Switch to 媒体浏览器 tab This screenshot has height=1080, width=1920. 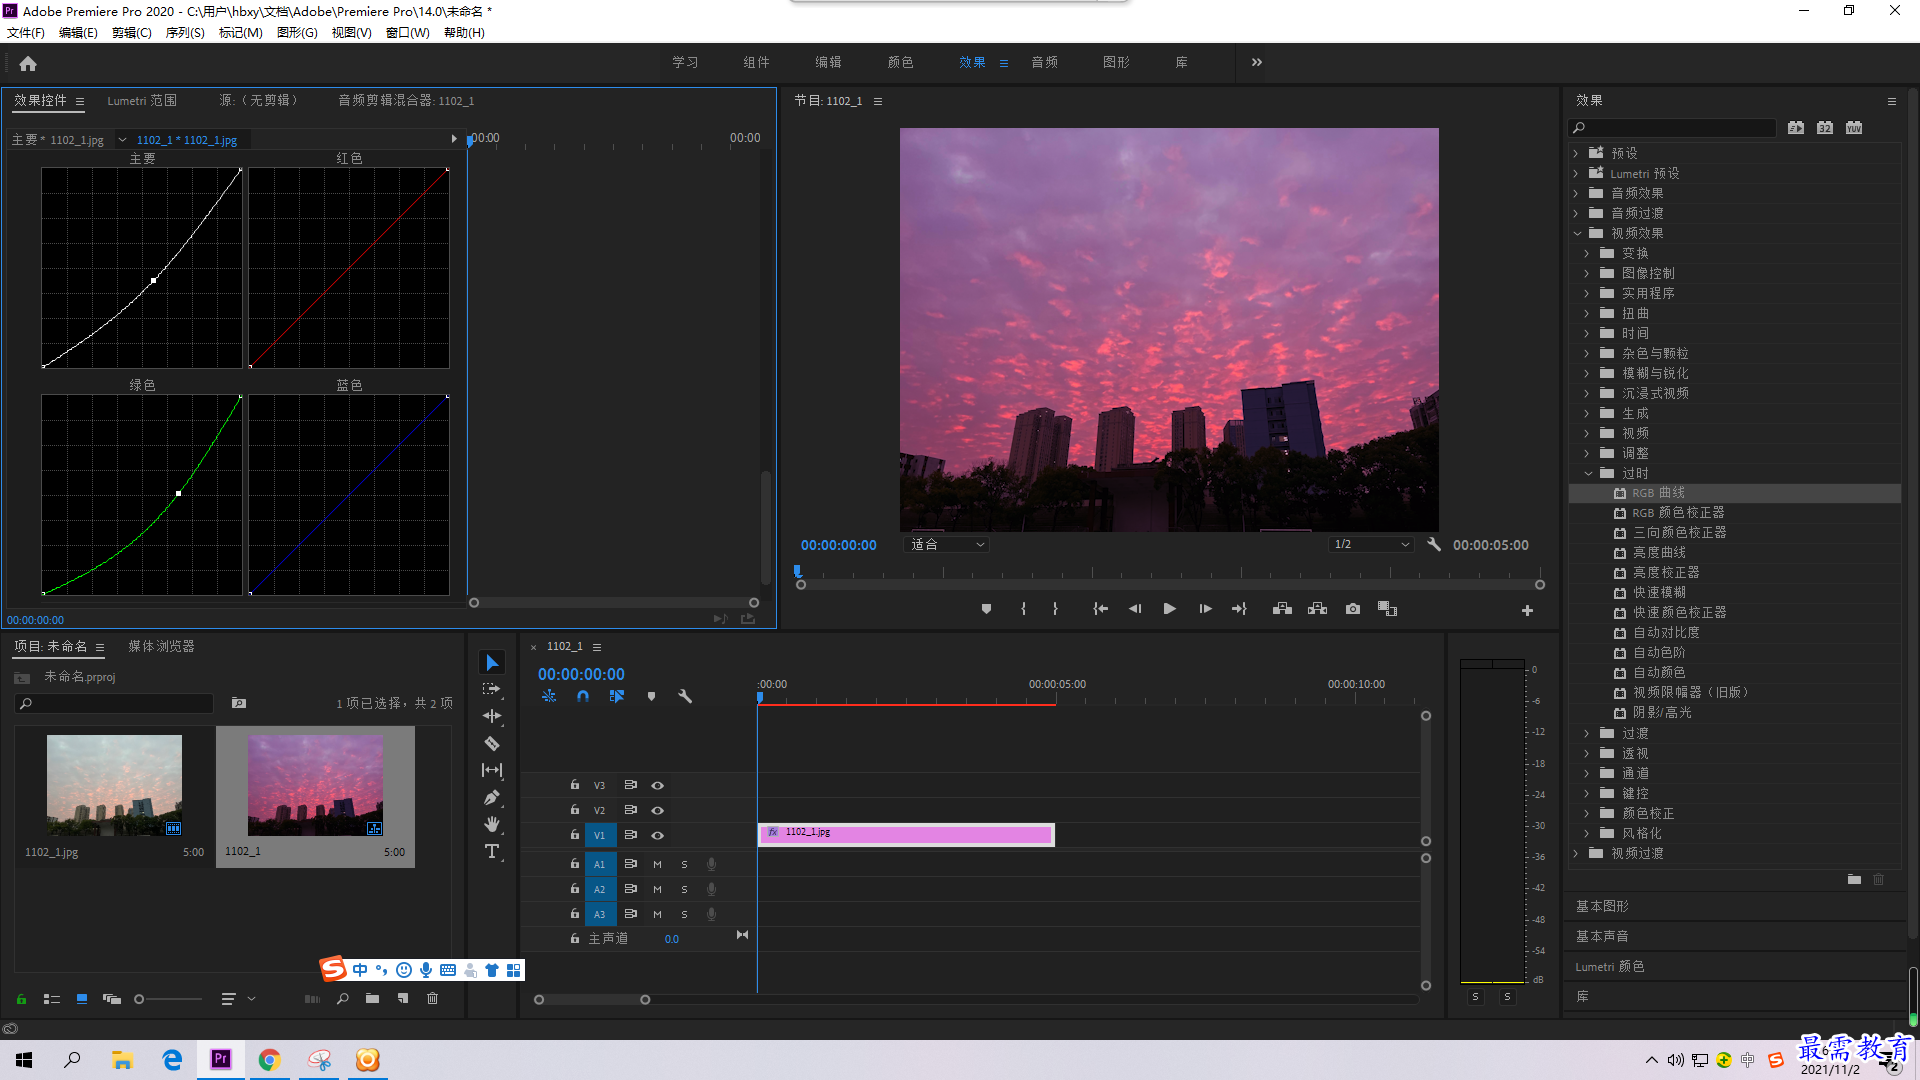[161, 646]
